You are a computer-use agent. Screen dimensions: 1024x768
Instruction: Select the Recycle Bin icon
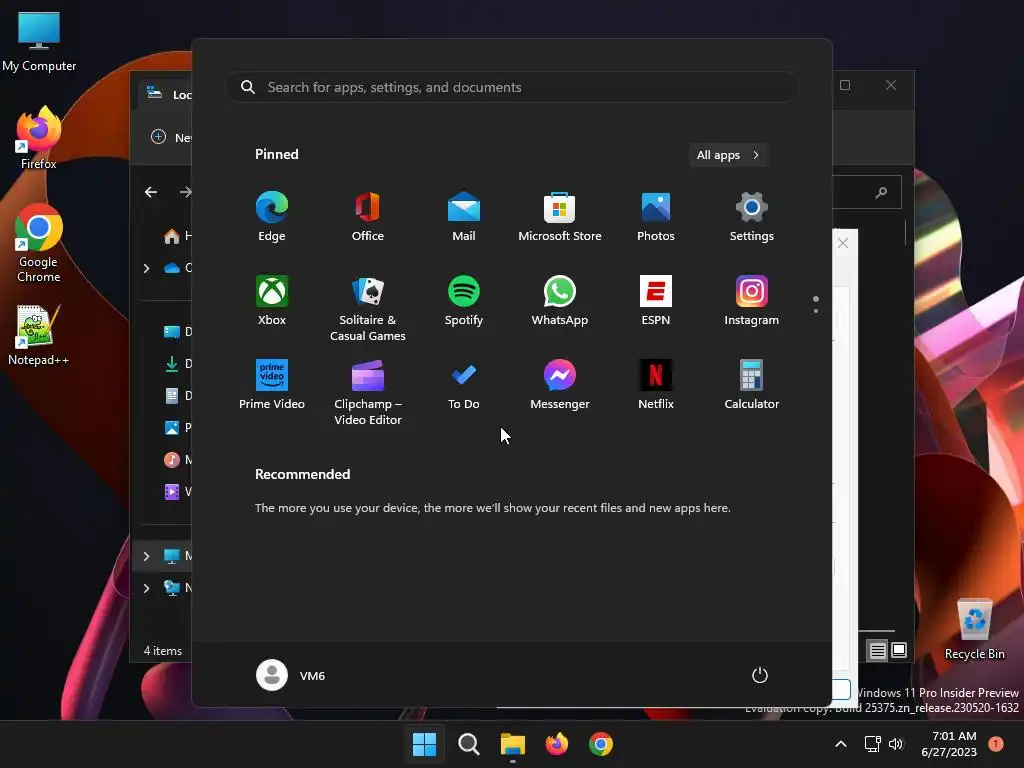[x=974, y=630]
